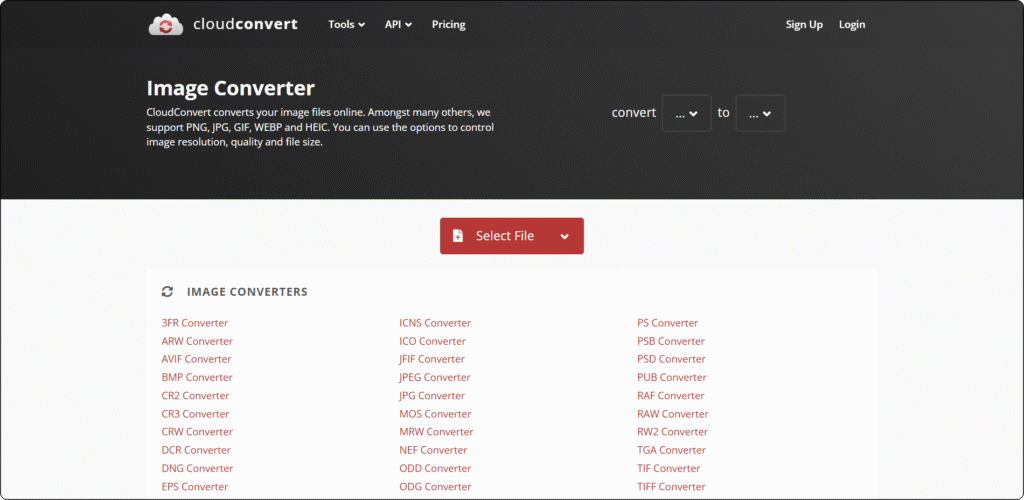Click the cloudconvert brand name text
This screenshot has height=500, width=1024.
(245, 25)
